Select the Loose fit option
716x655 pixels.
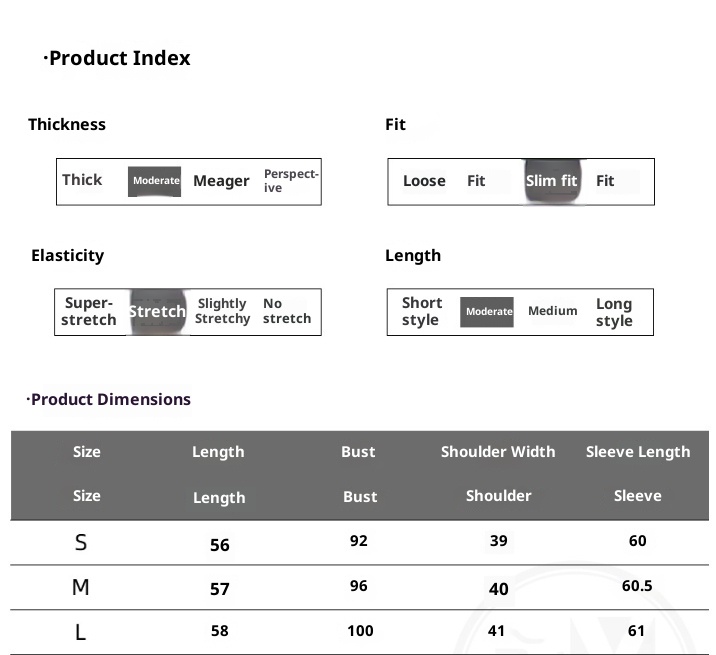(x=424, y=181)
